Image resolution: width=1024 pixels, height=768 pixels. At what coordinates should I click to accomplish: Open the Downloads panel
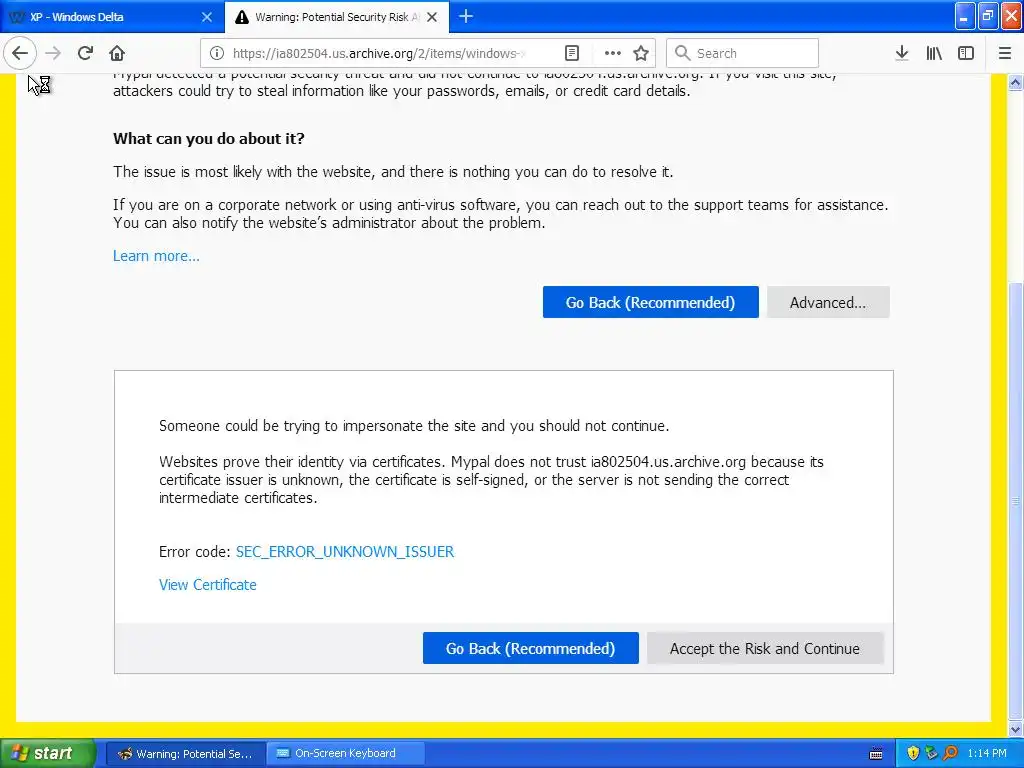pos(902,54)
